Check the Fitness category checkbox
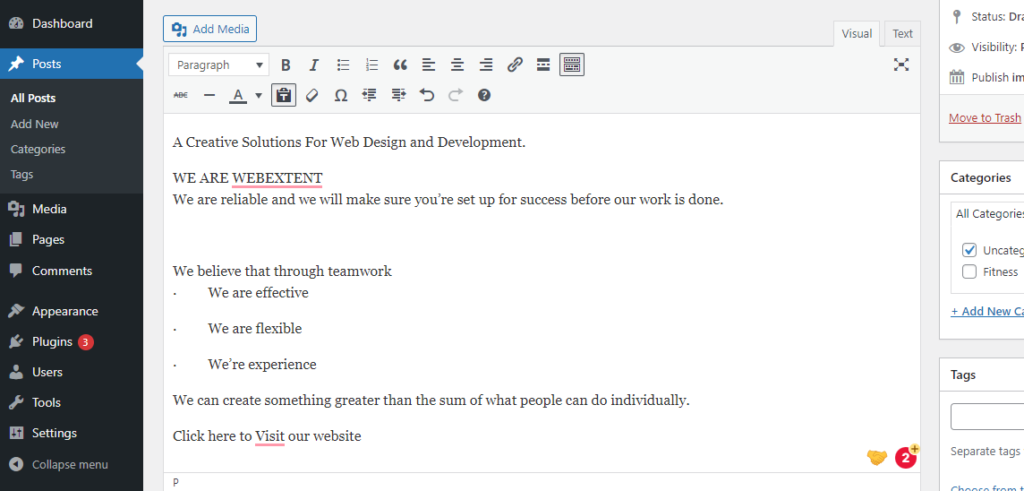Viewport: 1024px width, 491px height. (969, 272)
